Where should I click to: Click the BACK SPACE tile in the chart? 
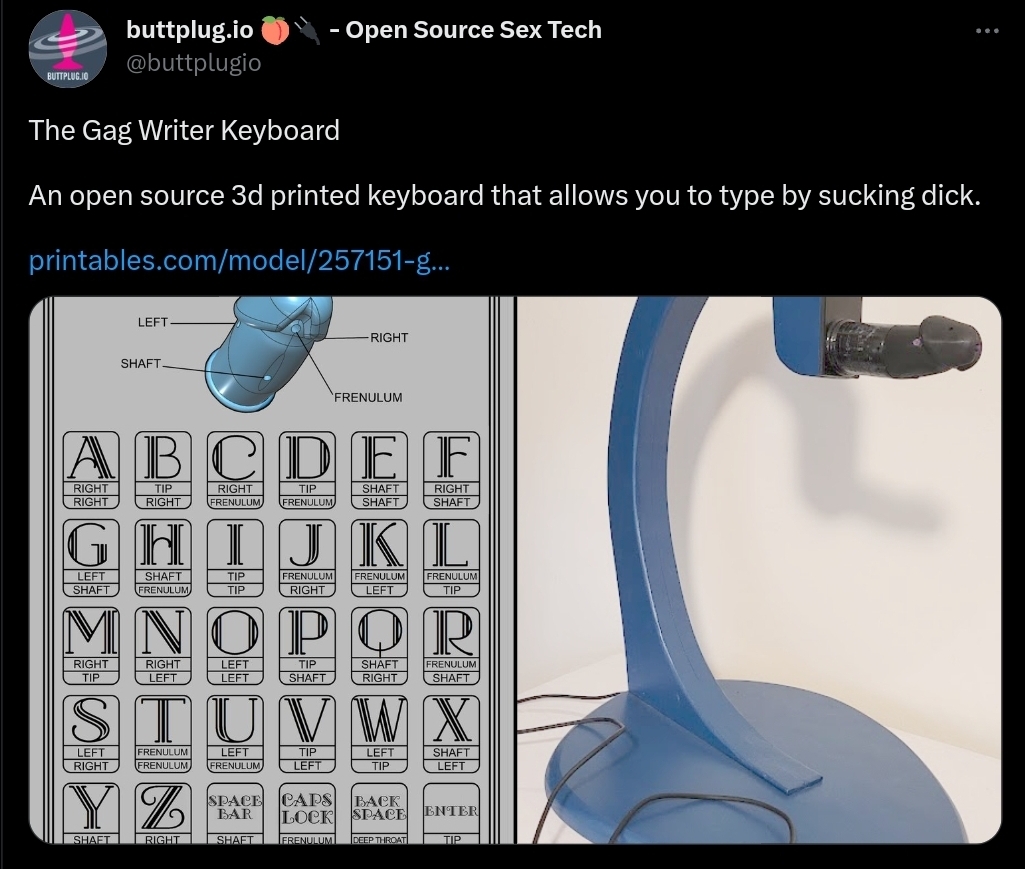pos(379,813)
